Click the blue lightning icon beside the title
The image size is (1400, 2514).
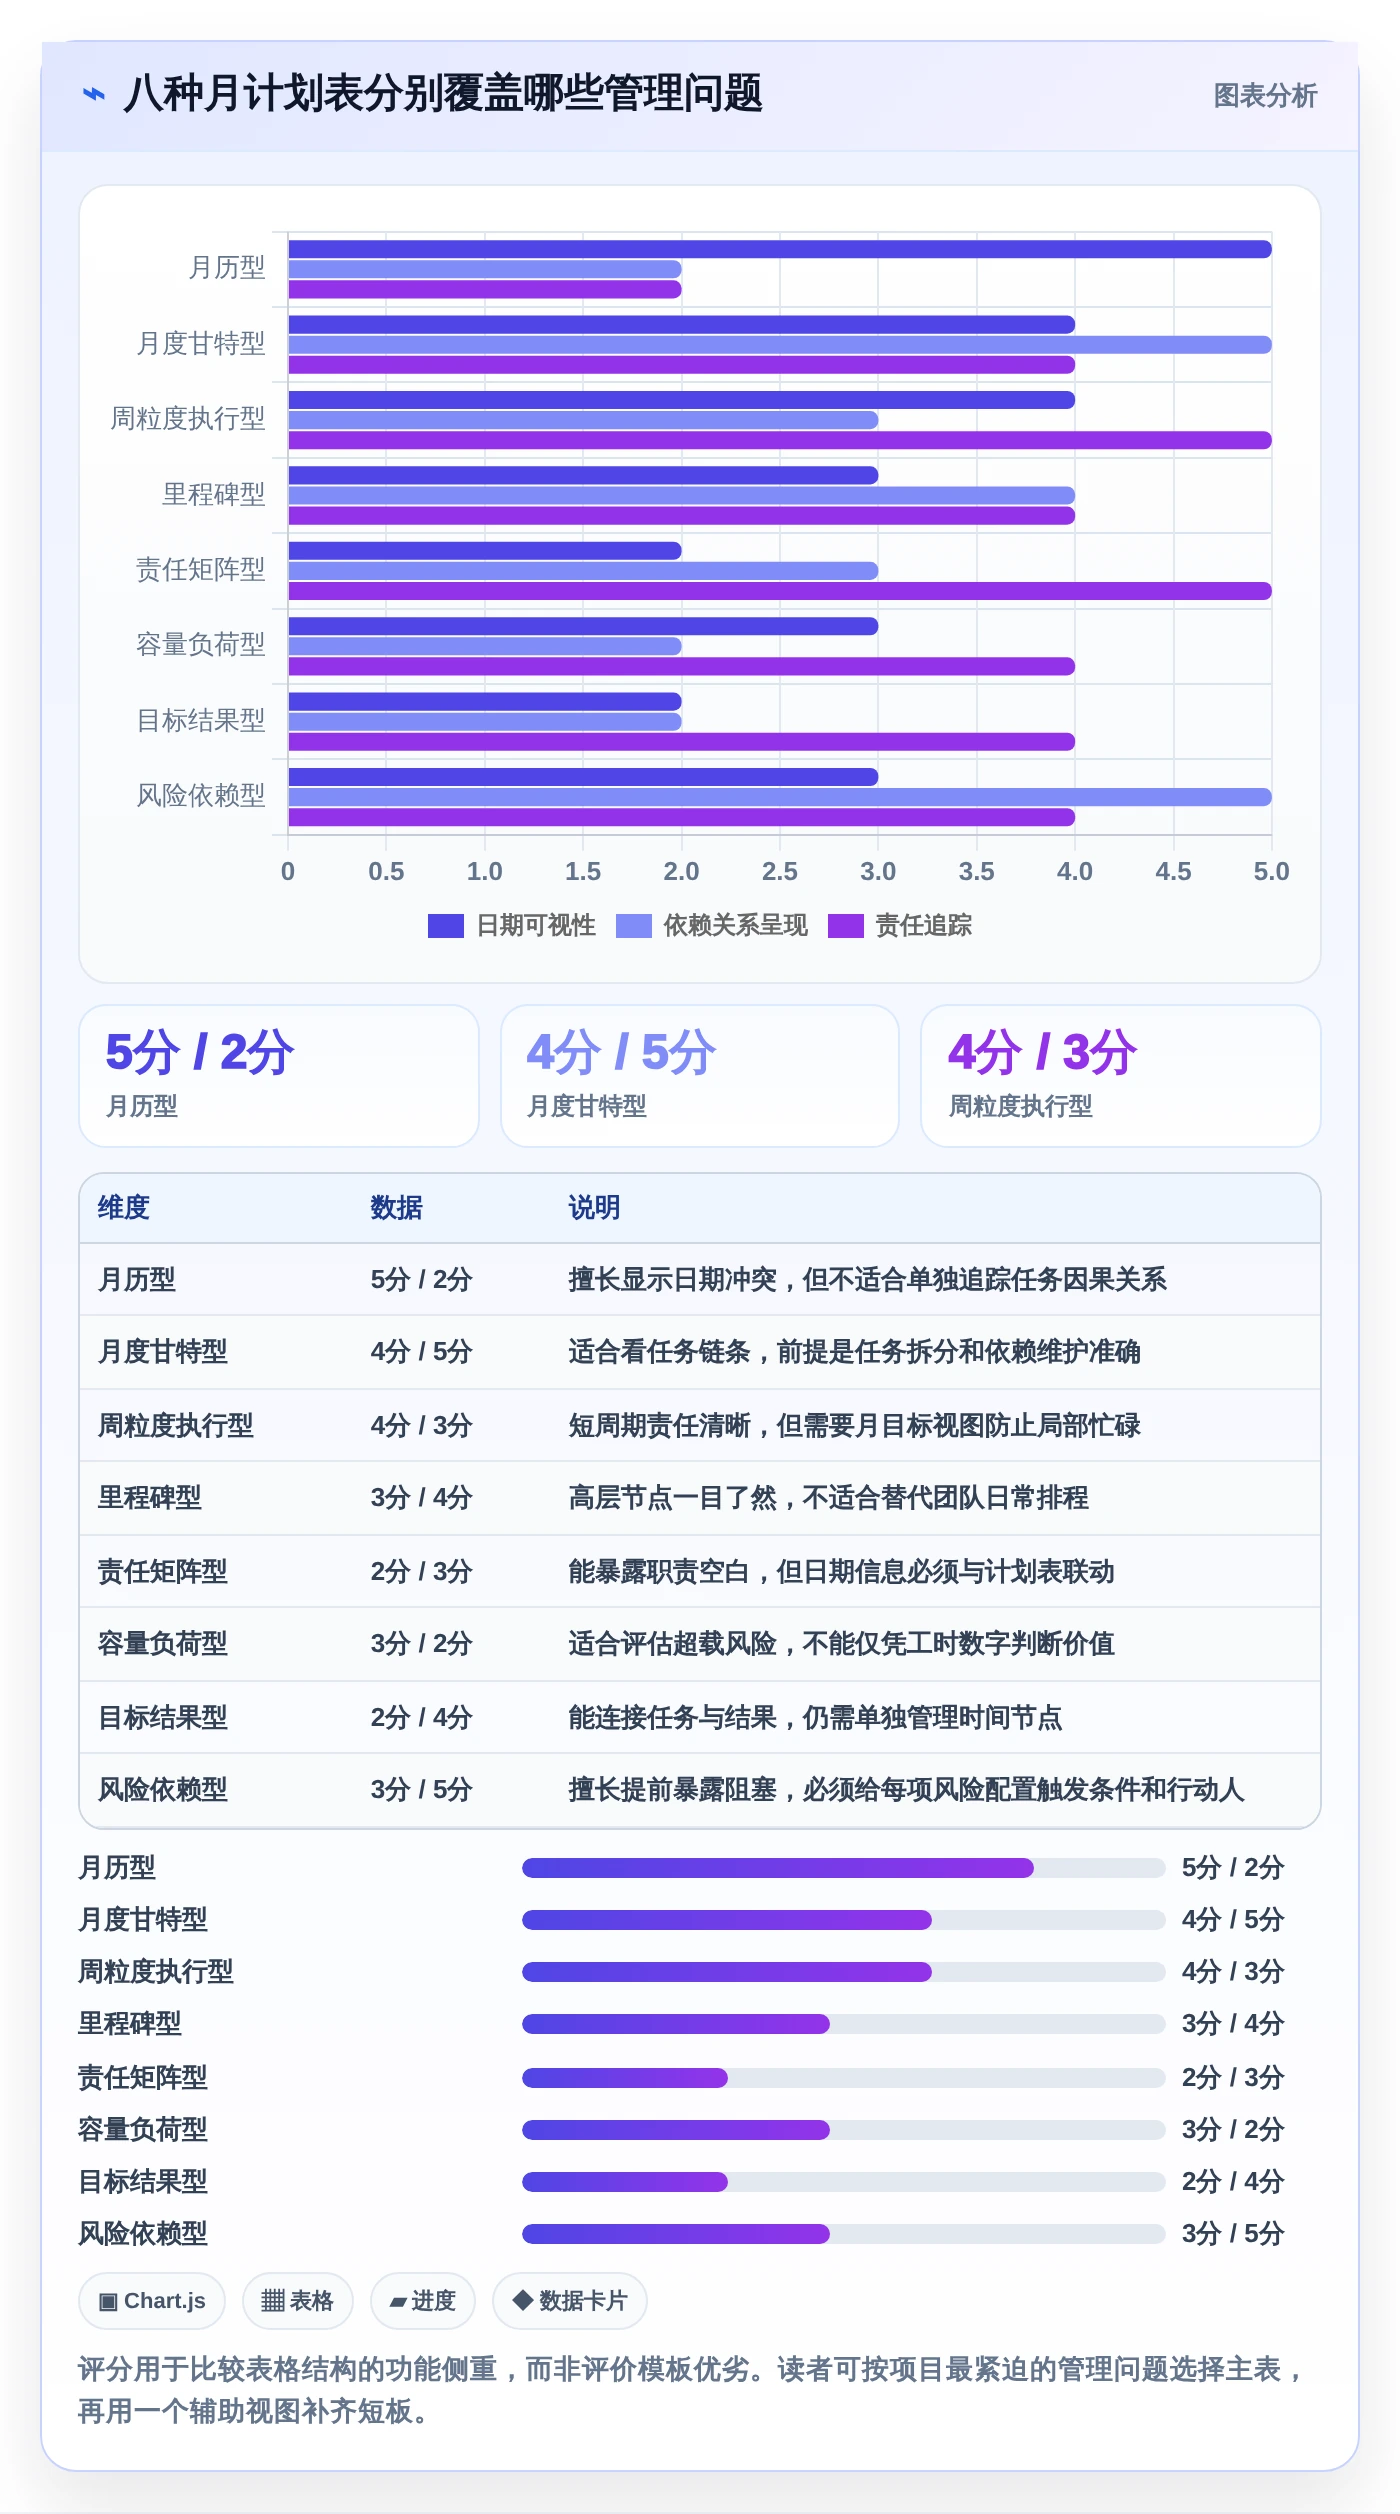(x=94, y=94)
